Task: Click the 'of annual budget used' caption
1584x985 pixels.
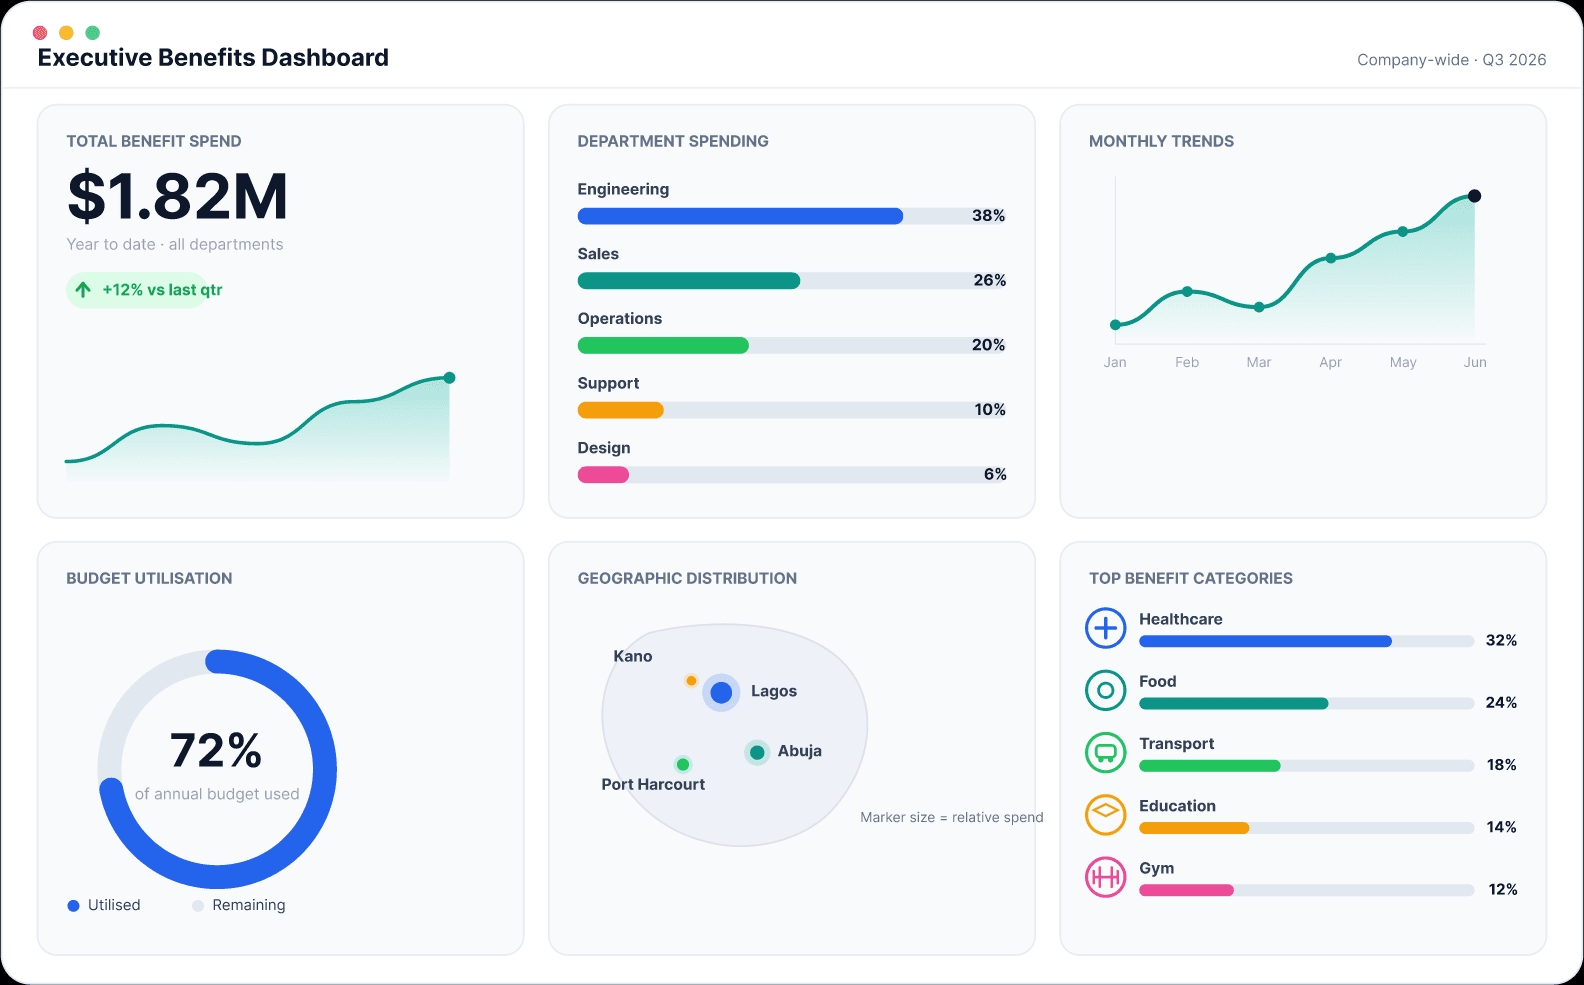Action: tap(217, 794)
